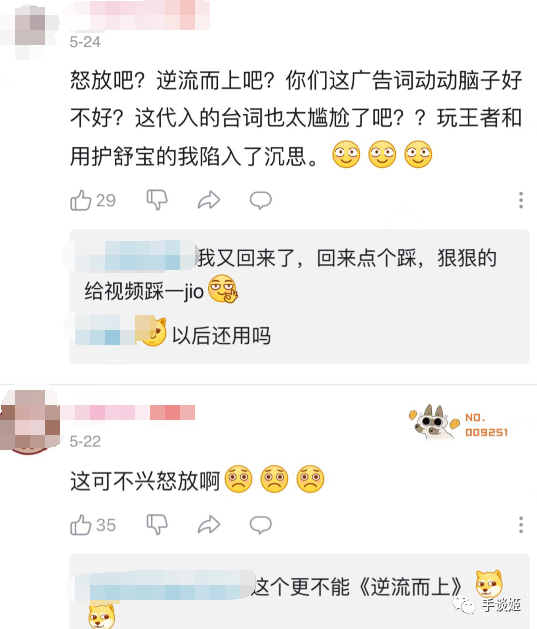Tap the comment text 这可不兴怒放啊

pyautogui.click(x=145, y=480)
